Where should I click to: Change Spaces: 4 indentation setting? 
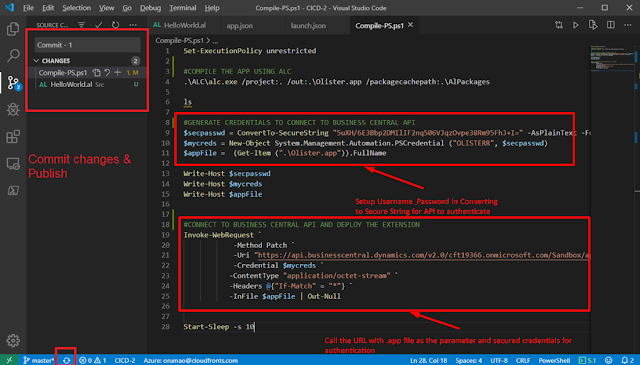469,360
